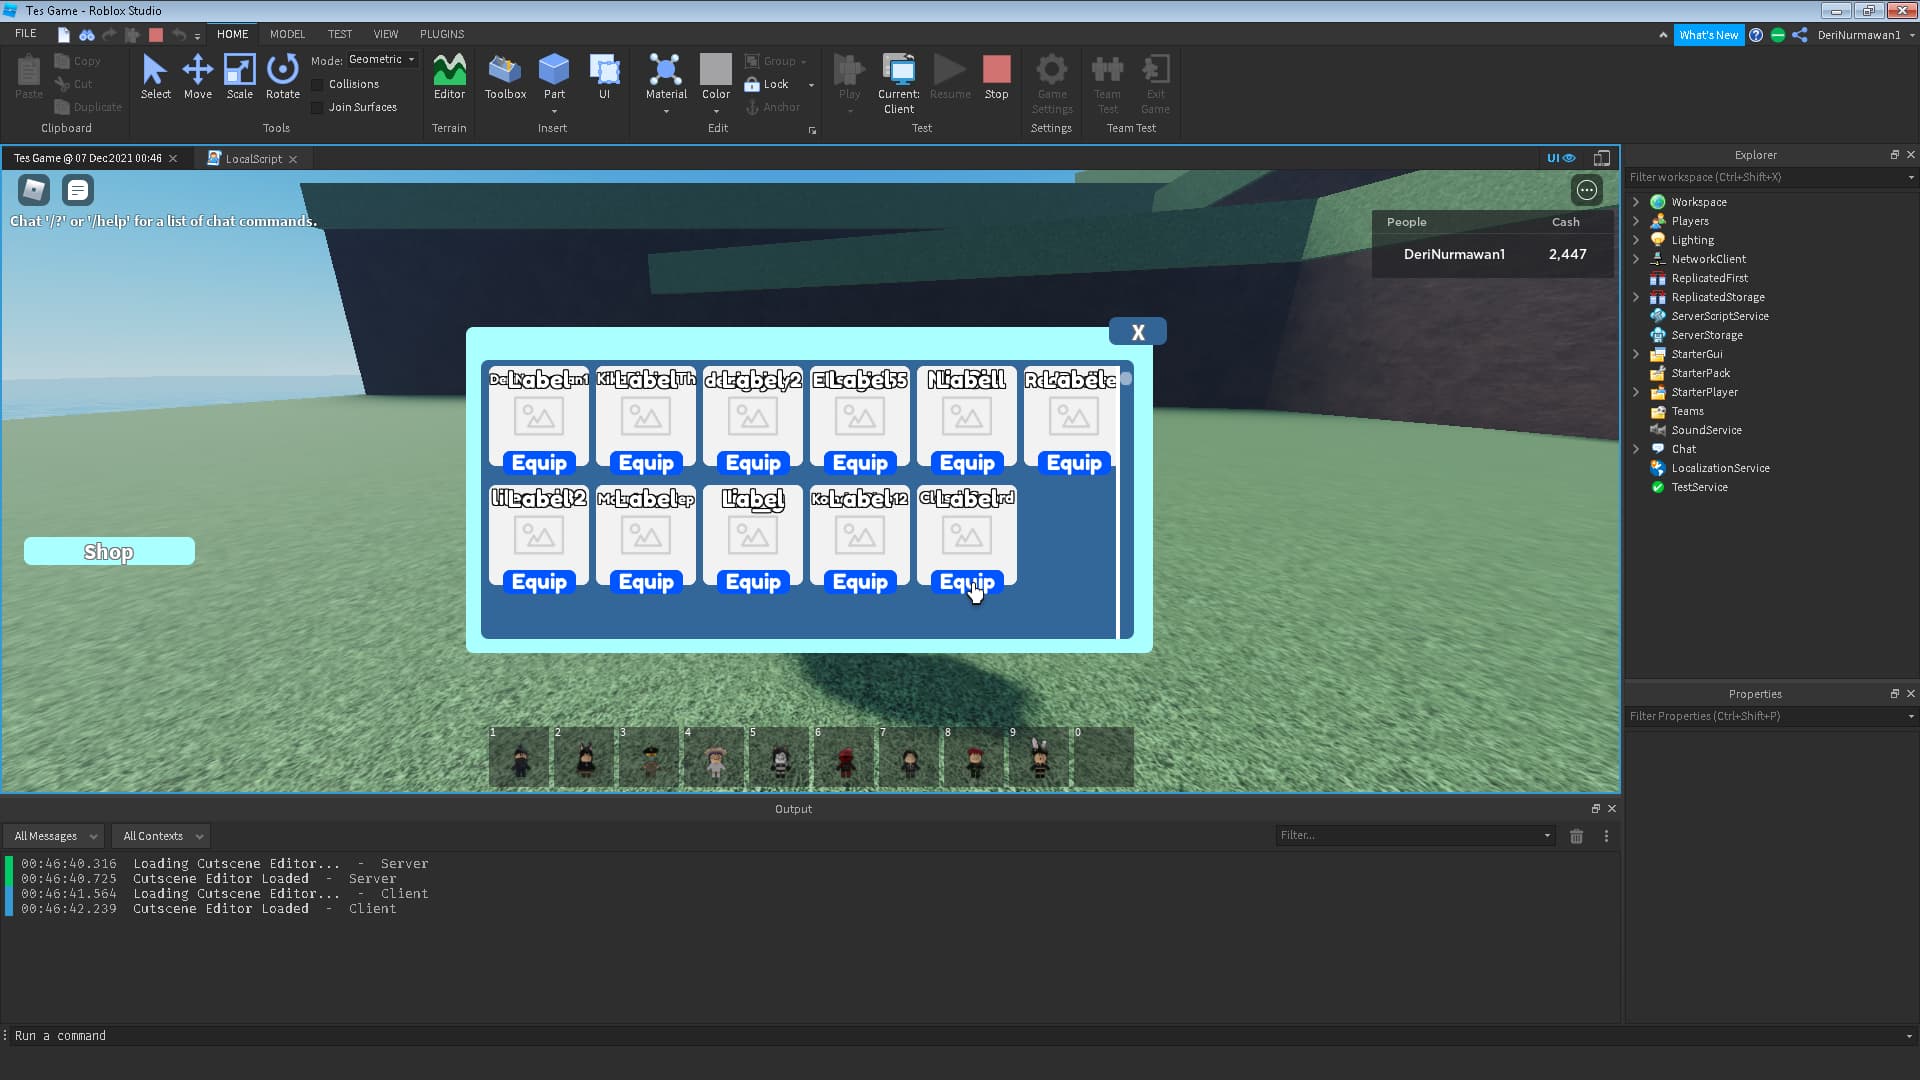Switch to the LocalScript tab

(x=252, y=158)
